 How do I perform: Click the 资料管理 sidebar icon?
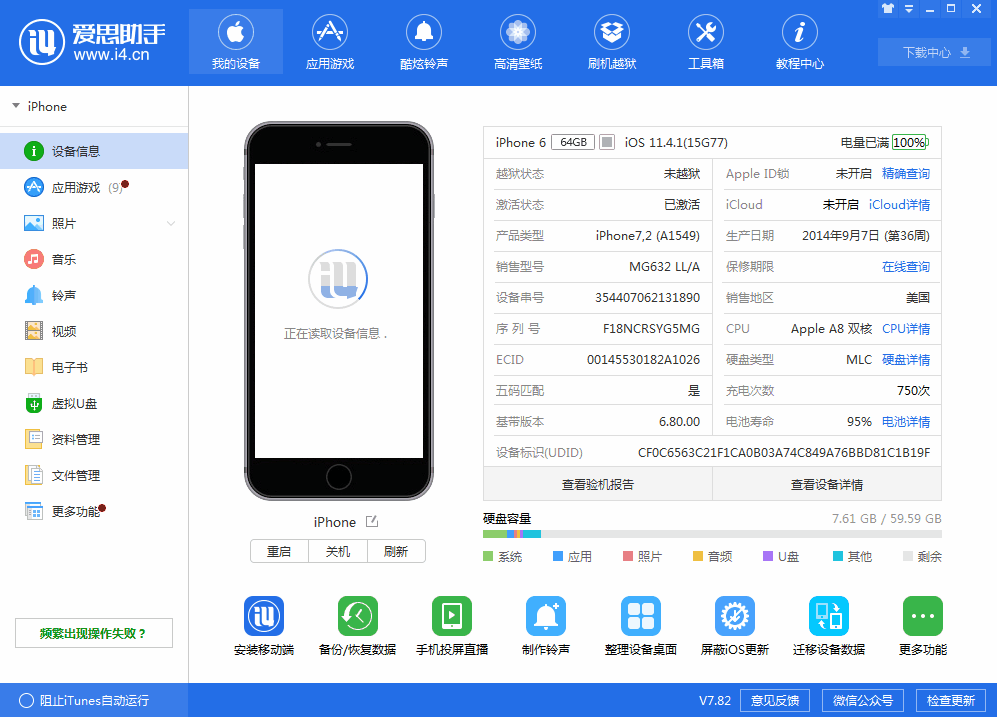[34, 439]
